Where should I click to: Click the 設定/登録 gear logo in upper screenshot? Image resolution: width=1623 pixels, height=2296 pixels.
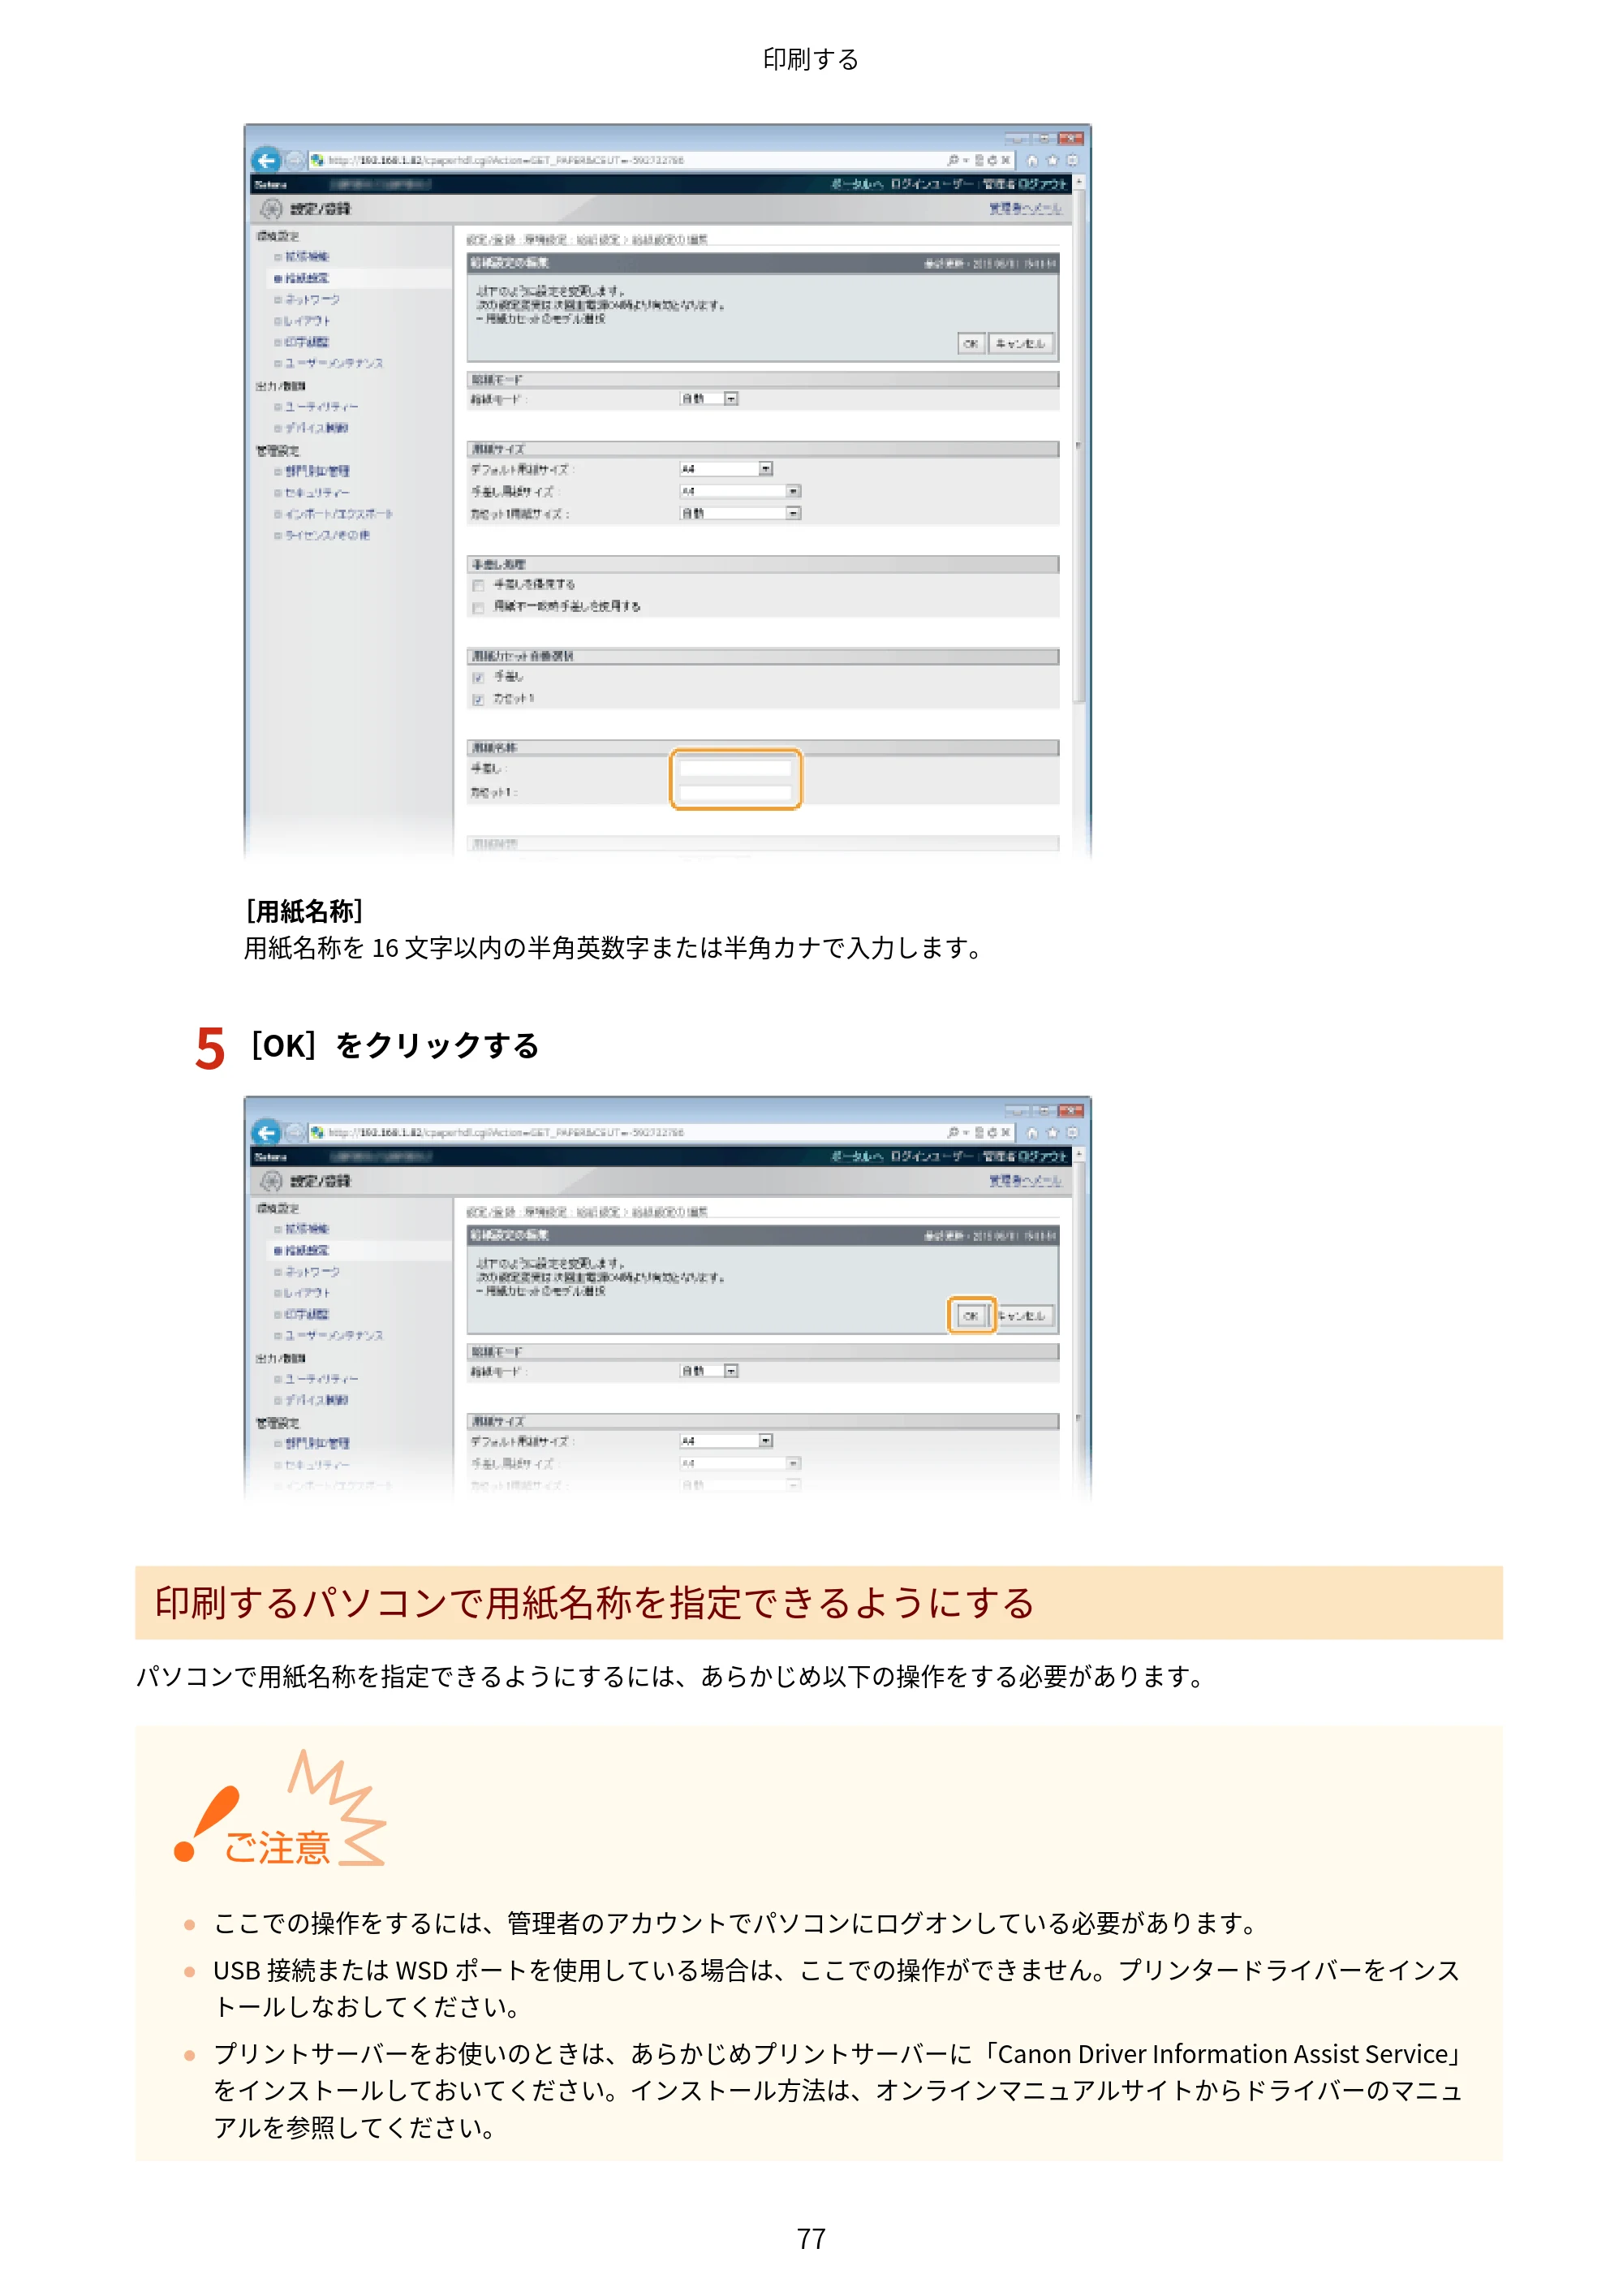271,208
